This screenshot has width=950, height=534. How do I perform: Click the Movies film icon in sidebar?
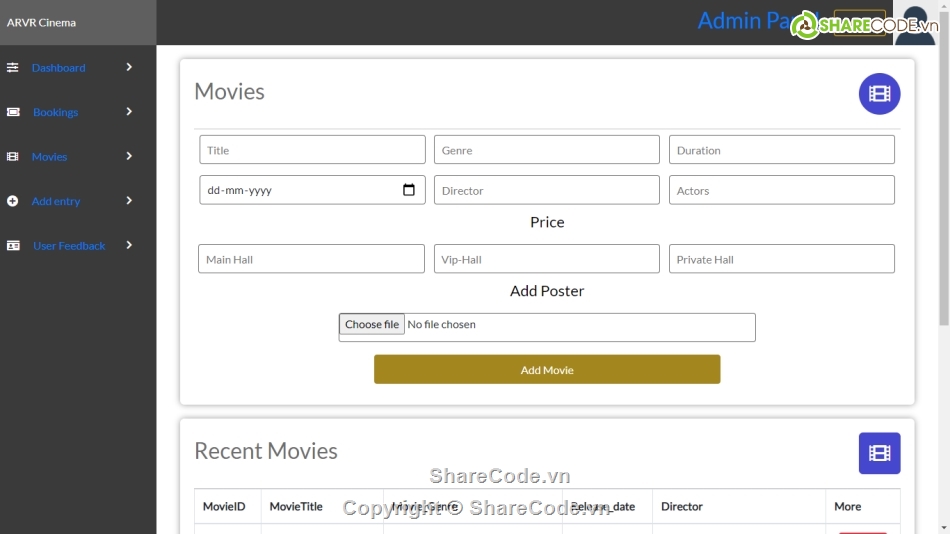[13, 157]
